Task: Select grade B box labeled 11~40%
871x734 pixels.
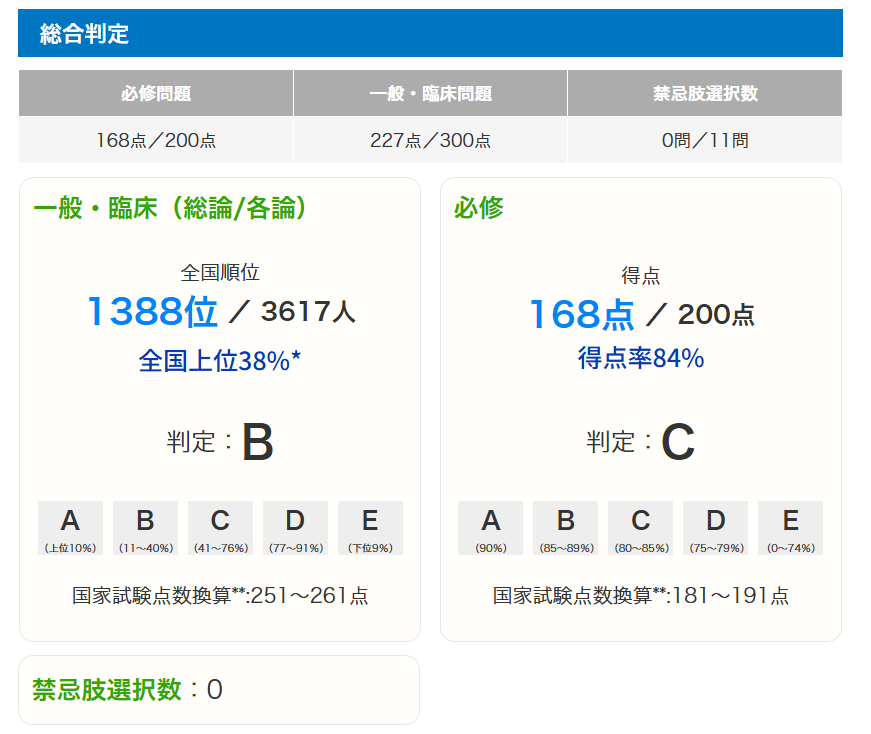Action: pos(145,528)
